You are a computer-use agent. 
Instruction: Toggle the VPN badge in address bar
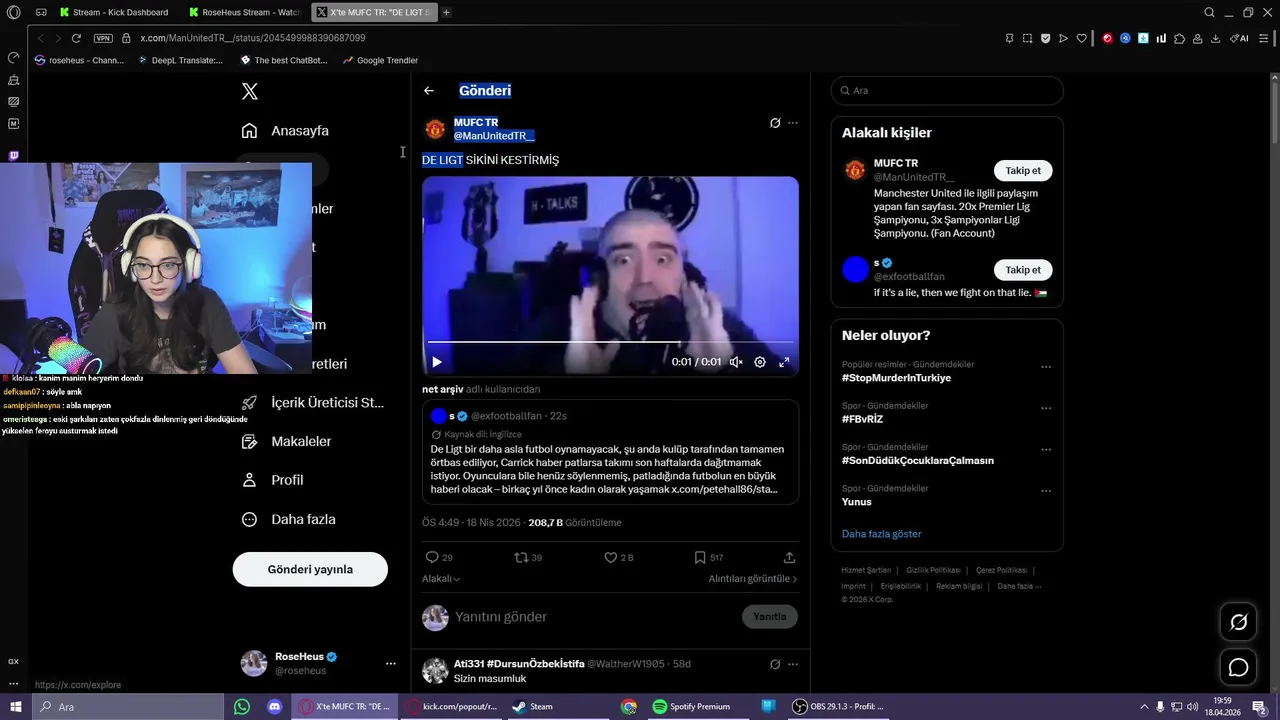[x=103, y=38]
